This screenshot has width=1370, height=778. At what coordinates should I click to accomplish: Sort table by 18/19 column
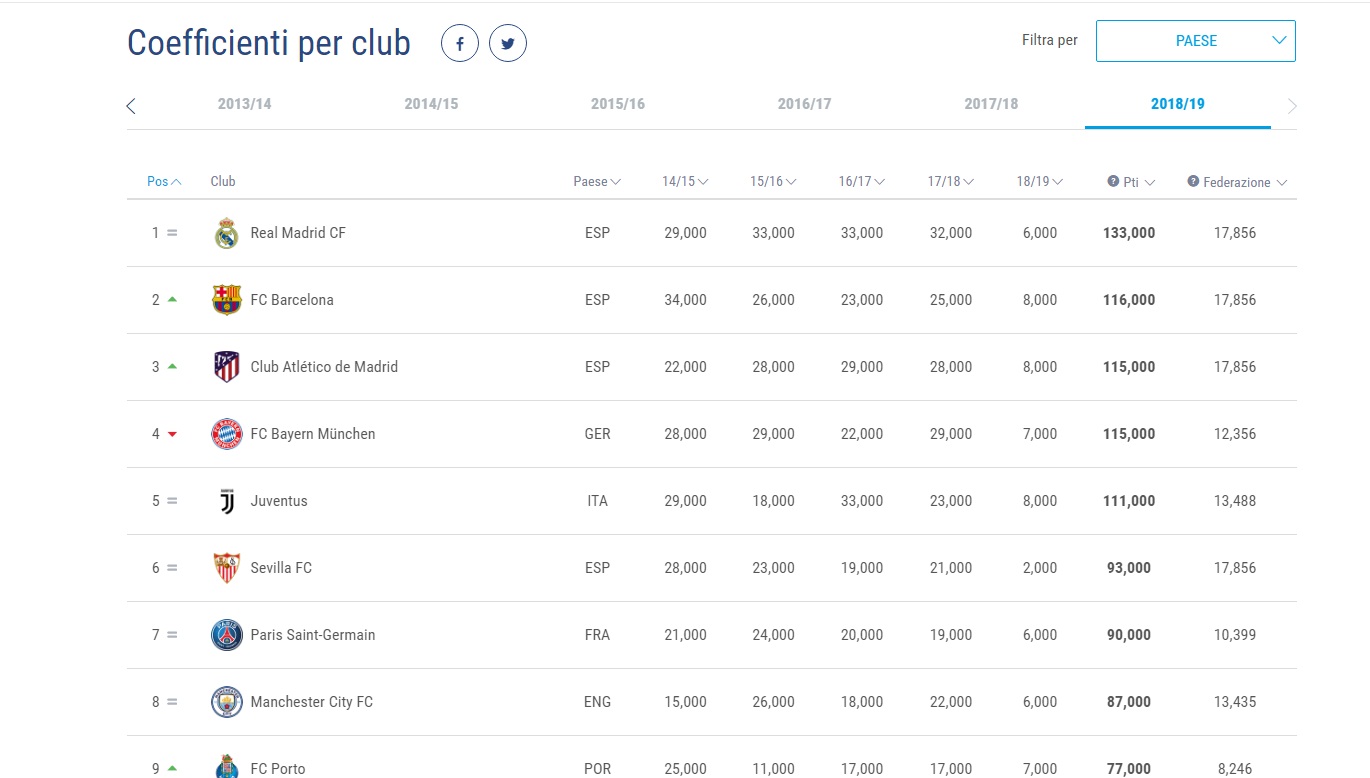click(x=1039, y=182)
